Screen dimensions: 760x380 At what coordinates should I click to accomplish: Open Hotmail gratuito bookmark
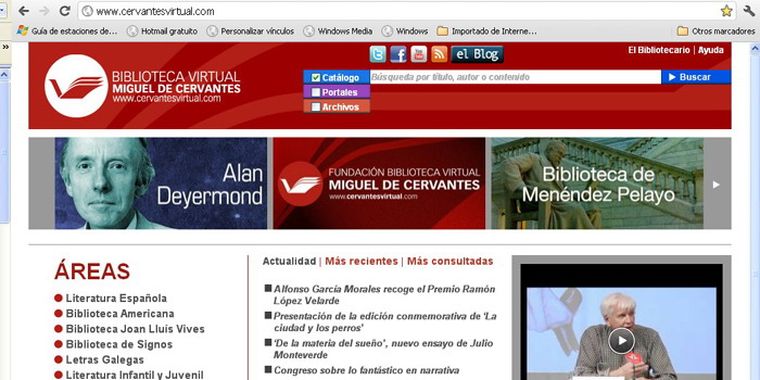[x=162, y=31]
